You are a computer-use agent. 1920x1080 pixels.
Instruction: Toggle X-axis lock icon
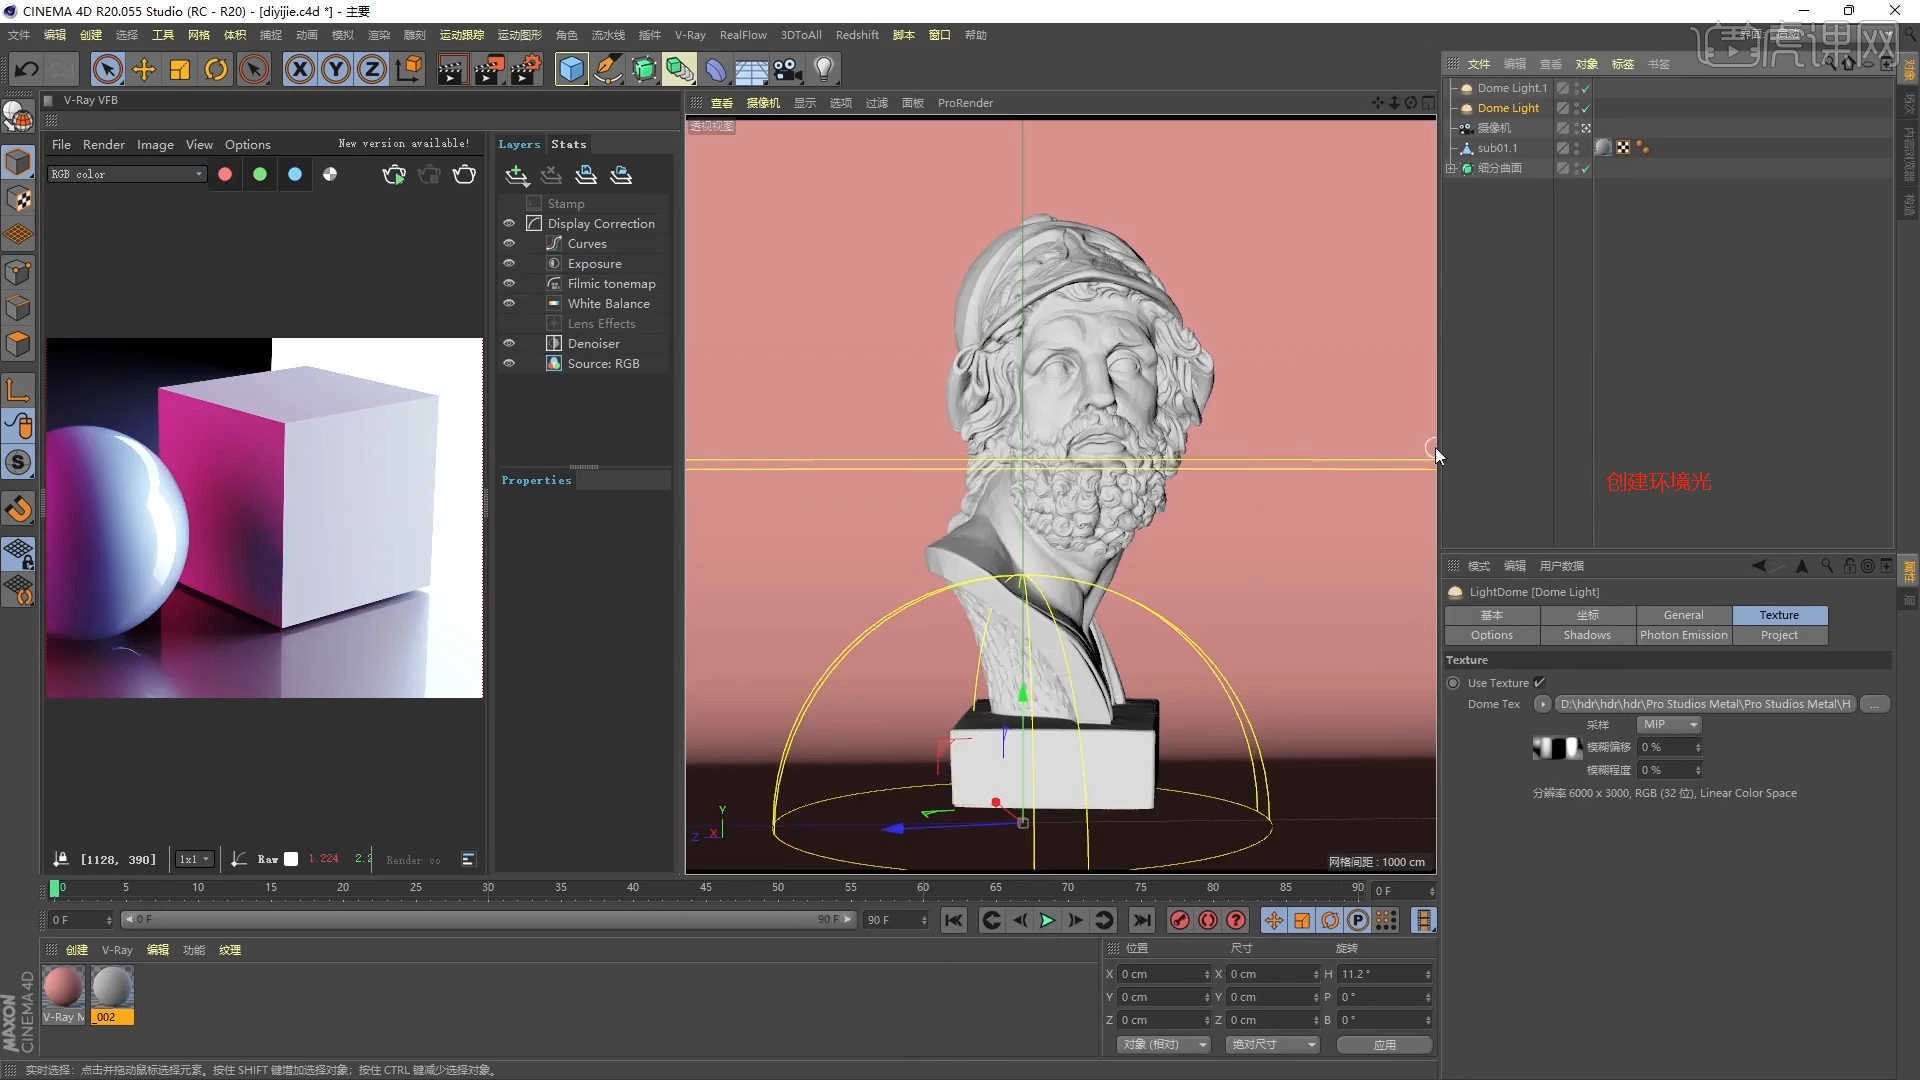tap(299, 69)
